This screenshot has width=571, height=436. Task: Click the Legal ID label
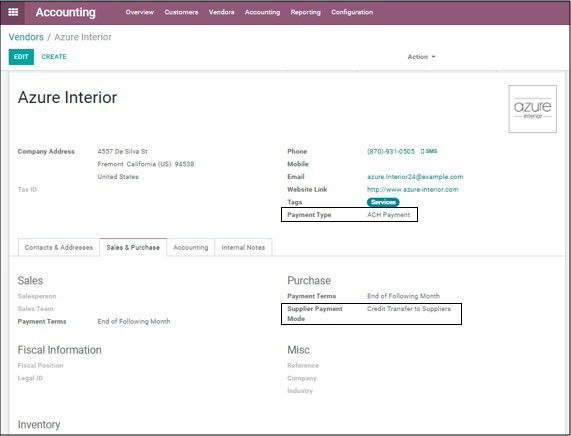pyautogui.click(x=30, y=378)
